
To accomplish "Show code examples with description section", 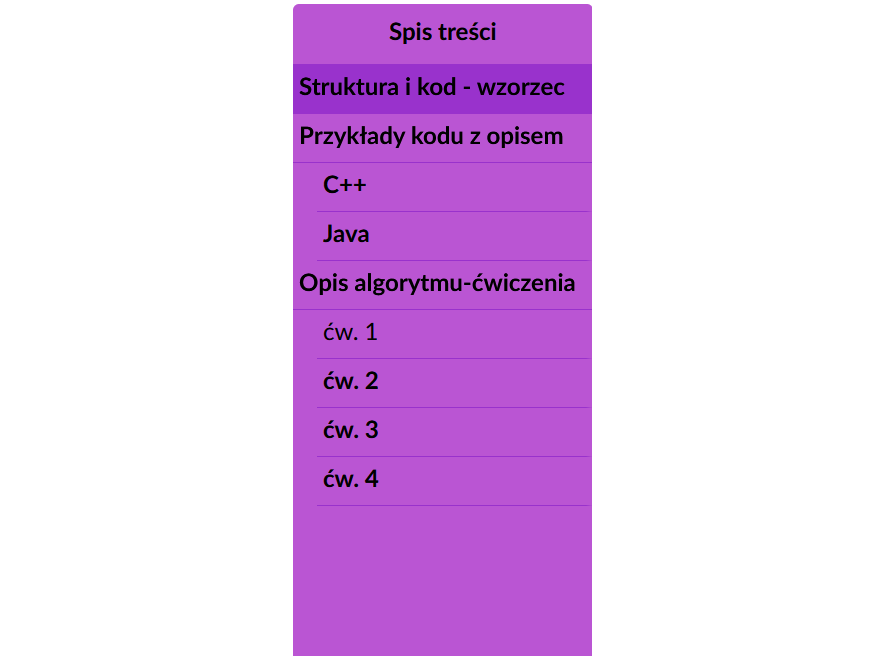I will 431,136.
